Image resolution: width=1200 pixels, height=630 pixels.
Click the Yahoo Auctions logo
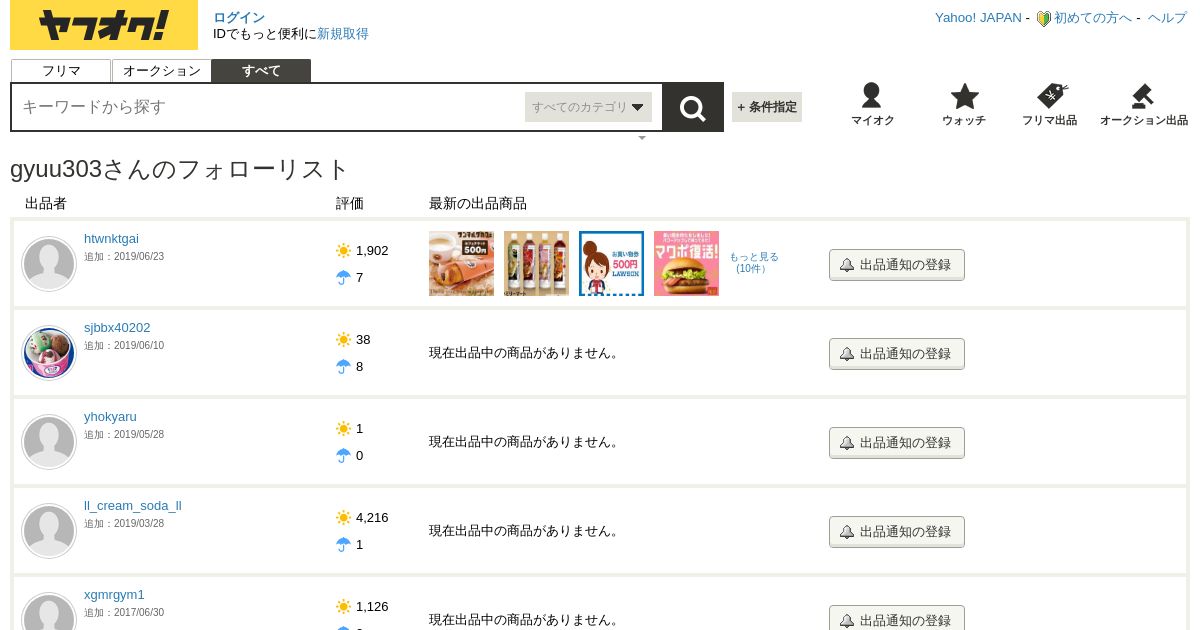click(104, 25)
